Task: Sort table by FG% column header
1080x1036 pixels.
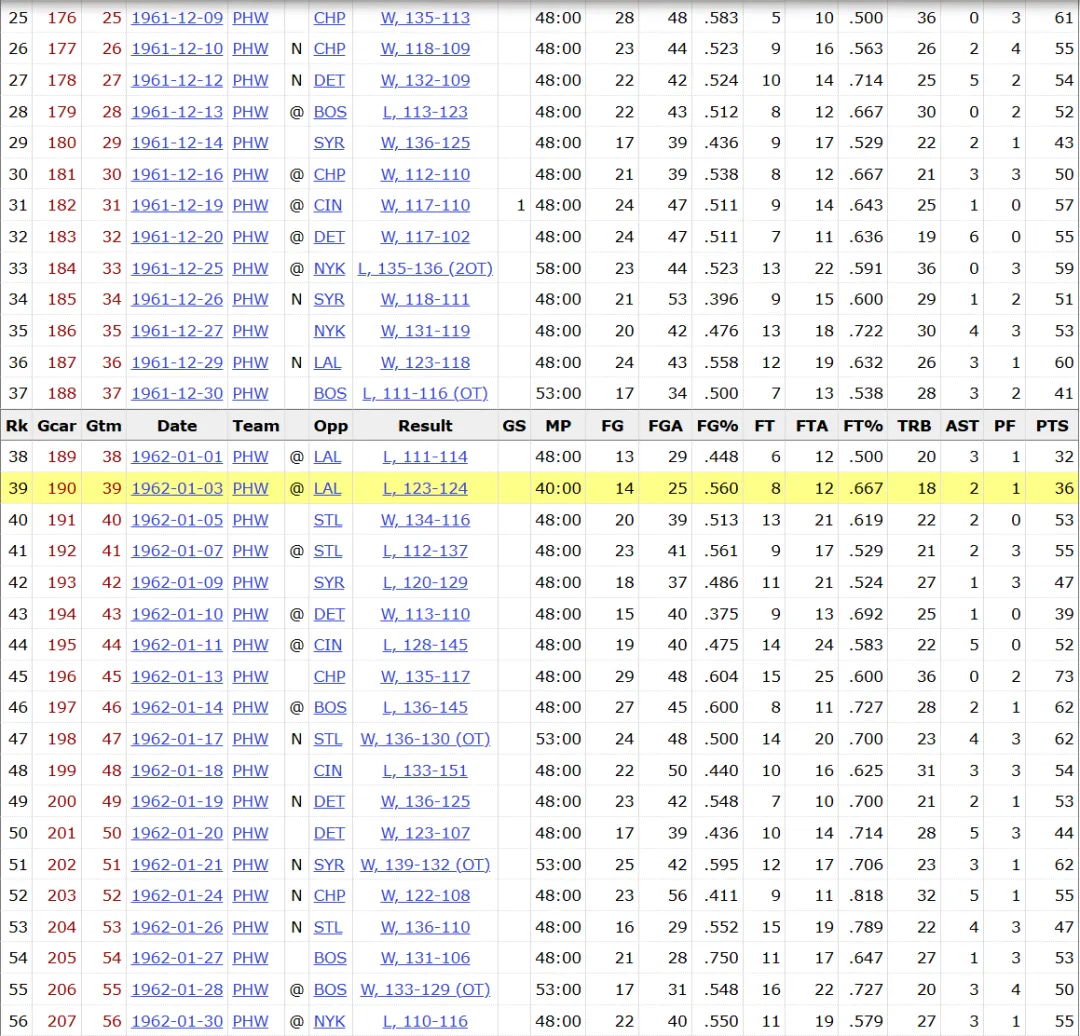Action: (717, 426)
